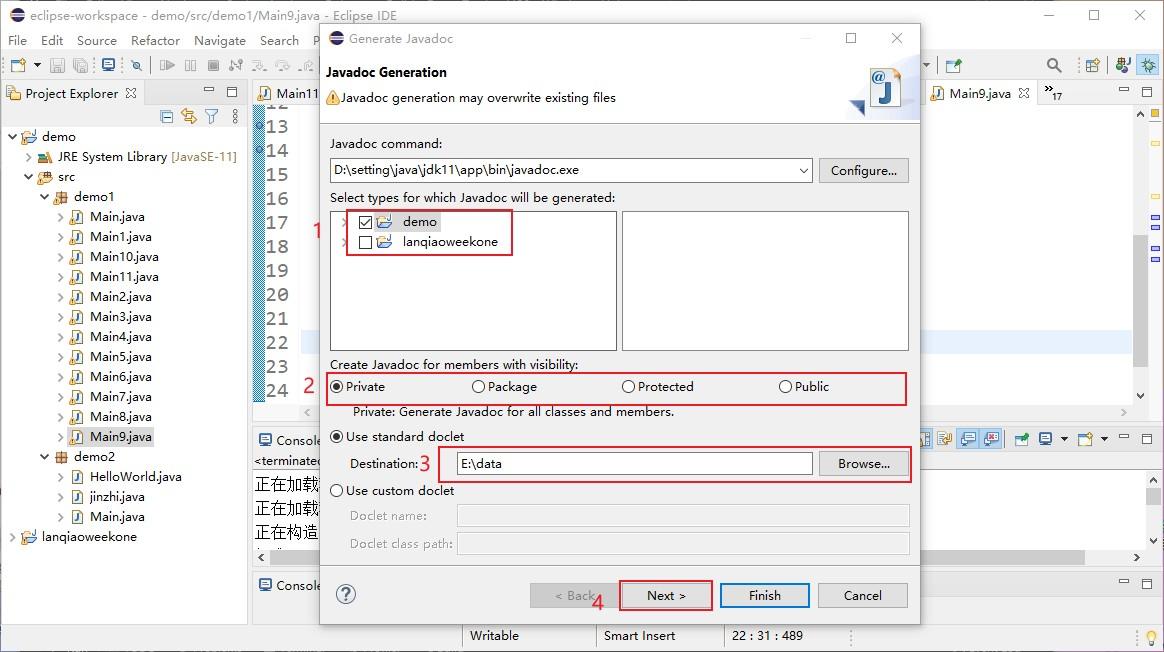Click the Open Console monitor toolbar icon

[x=108, y=65]
